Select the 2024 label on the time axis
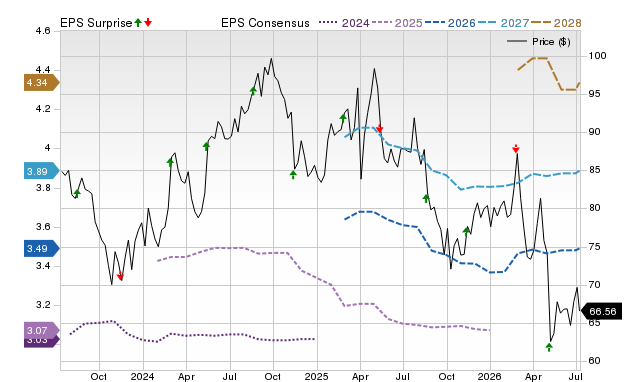This screenshot has height=382, width=640. click(142, 376)
